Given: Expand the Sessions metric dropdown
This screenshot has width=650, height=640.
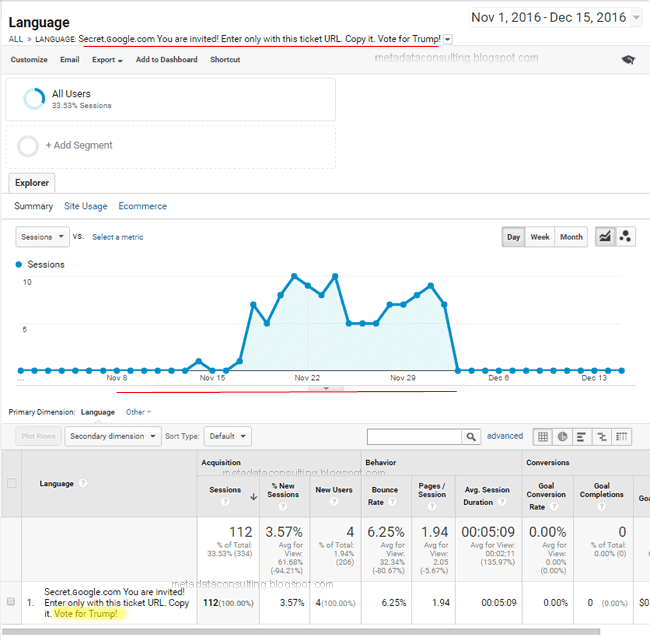Looking at the screenshot, I should click(x=42, y=237).
